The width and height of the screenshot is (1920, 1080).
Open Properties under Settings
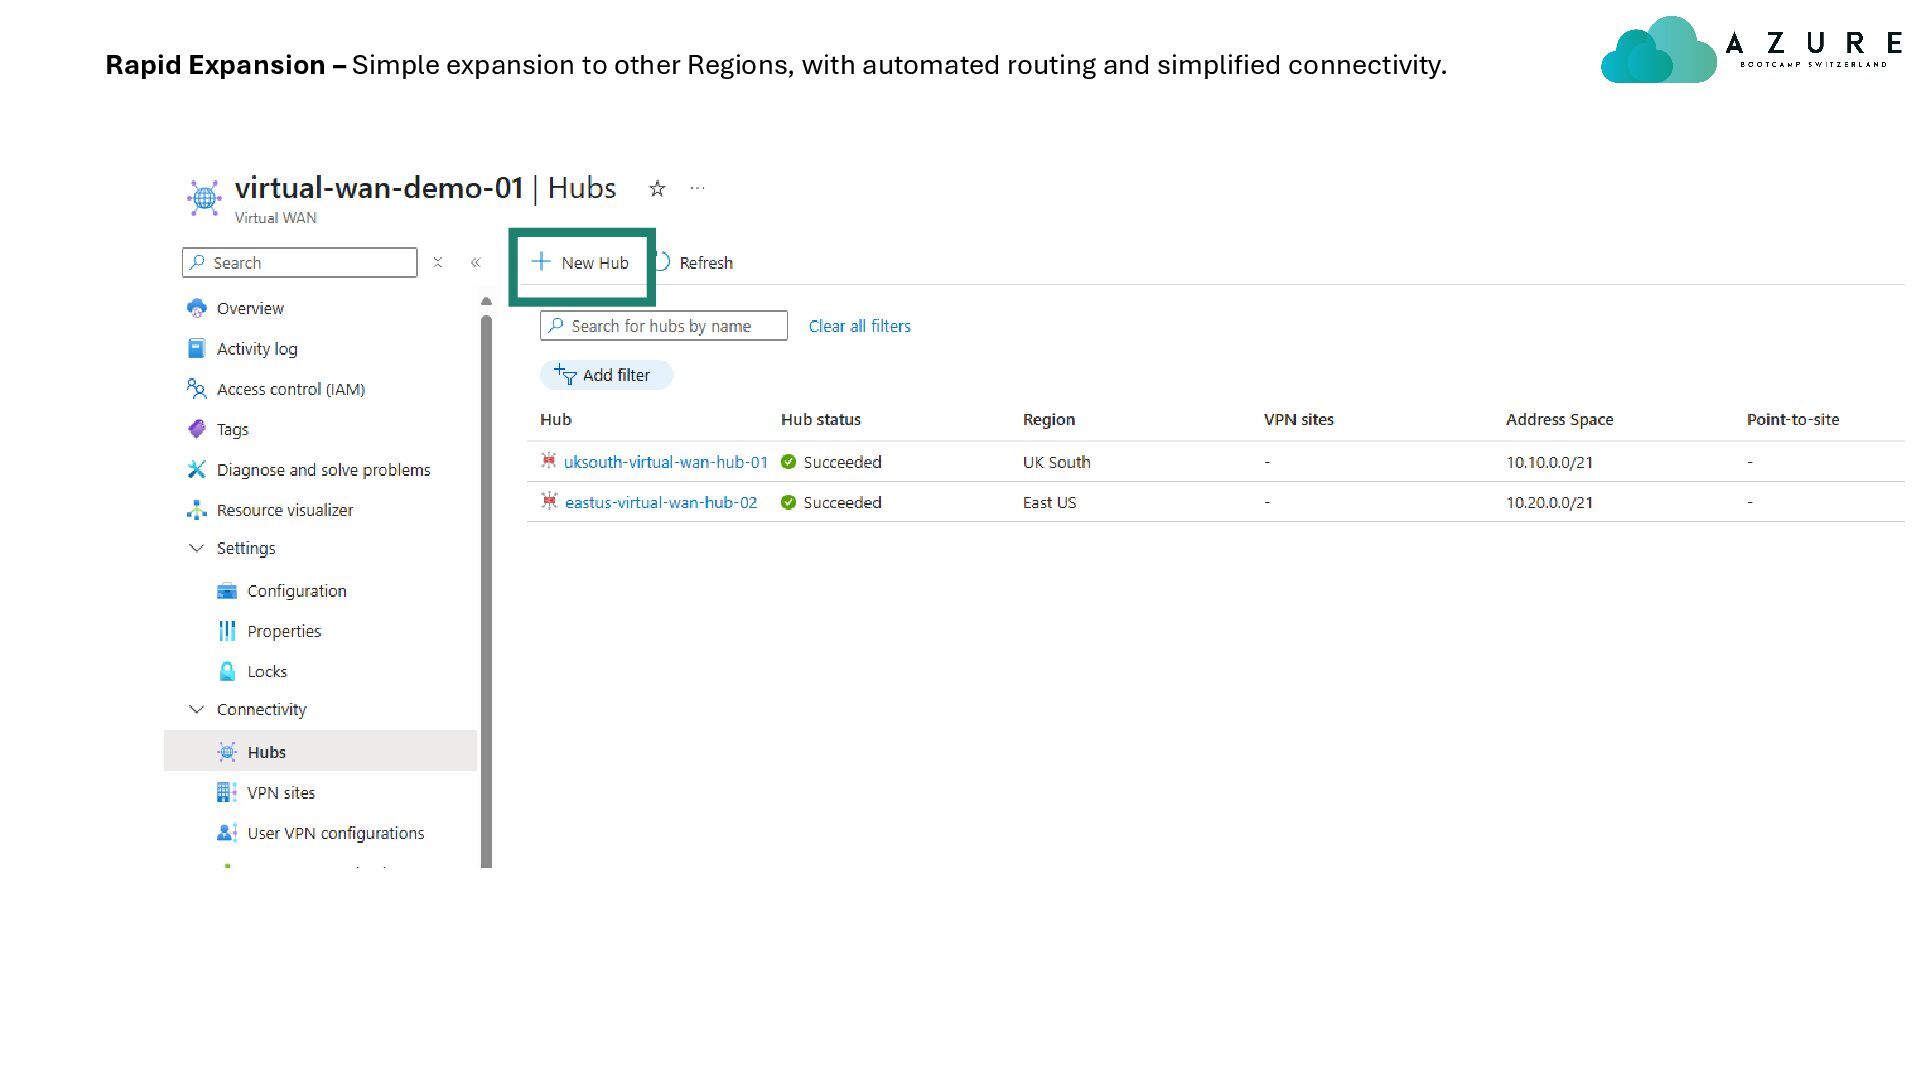click(284, 631)
